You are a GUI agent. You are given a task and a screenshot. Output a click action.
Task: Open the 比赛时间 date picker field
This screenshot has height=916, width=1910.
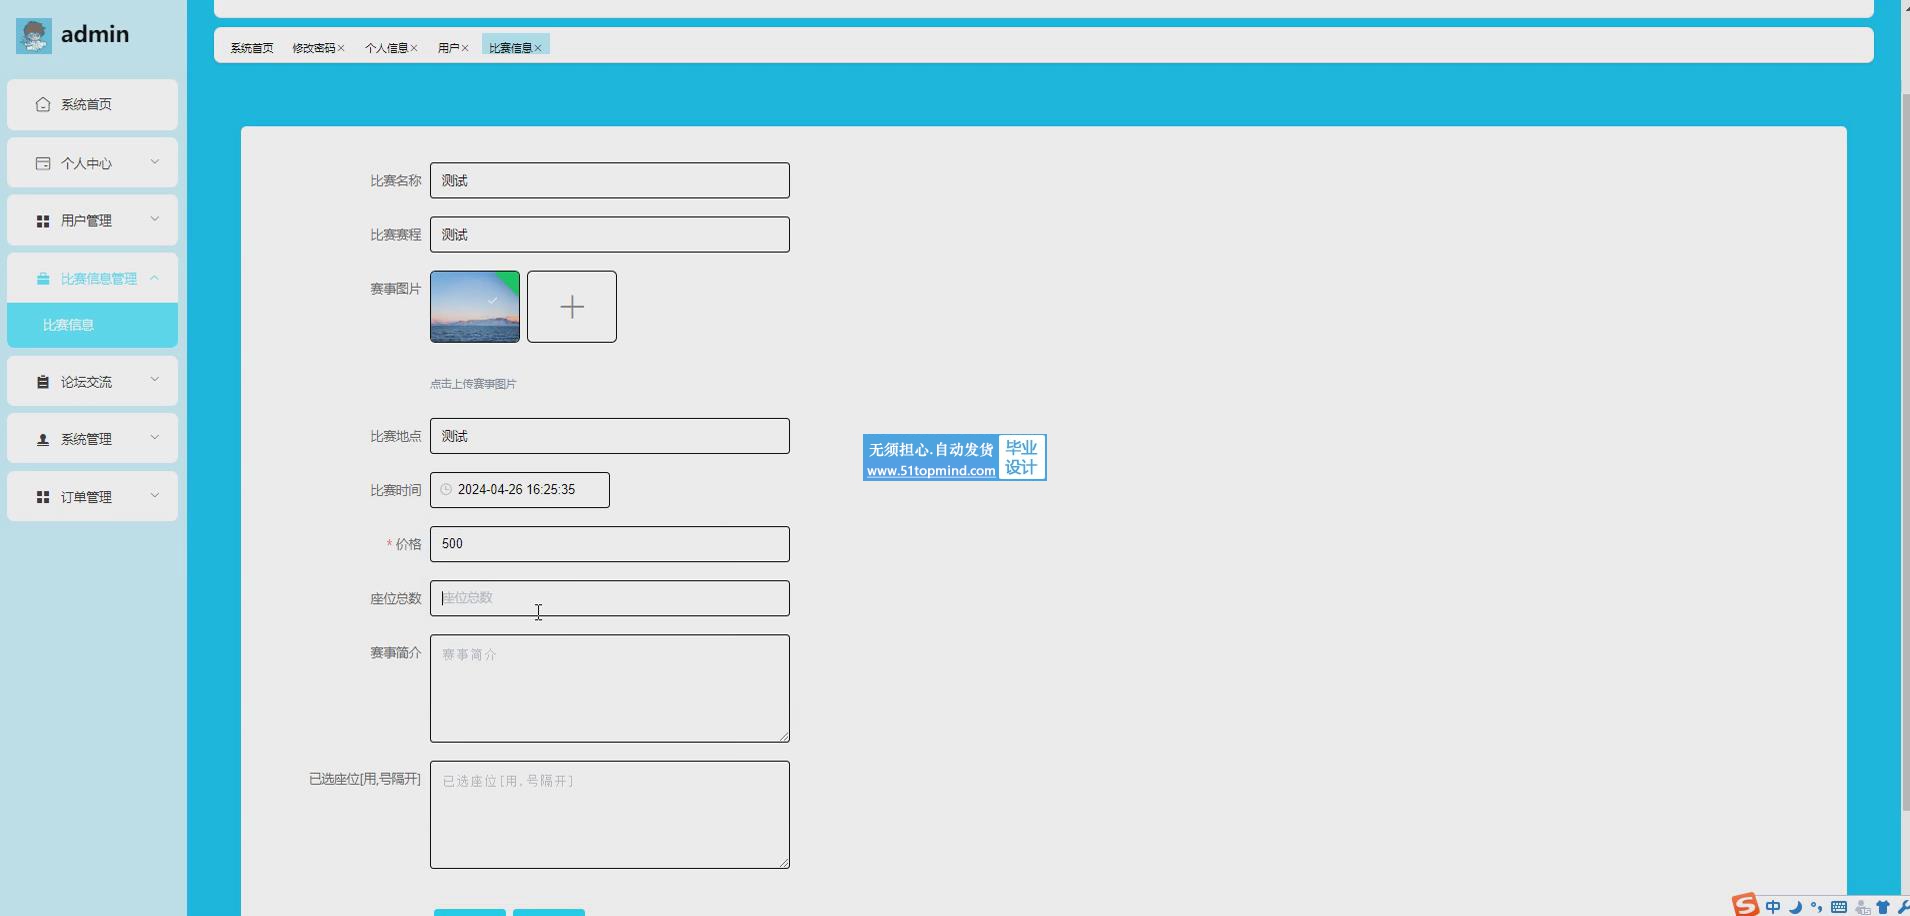pyautogui.click(x=520, y=490)
